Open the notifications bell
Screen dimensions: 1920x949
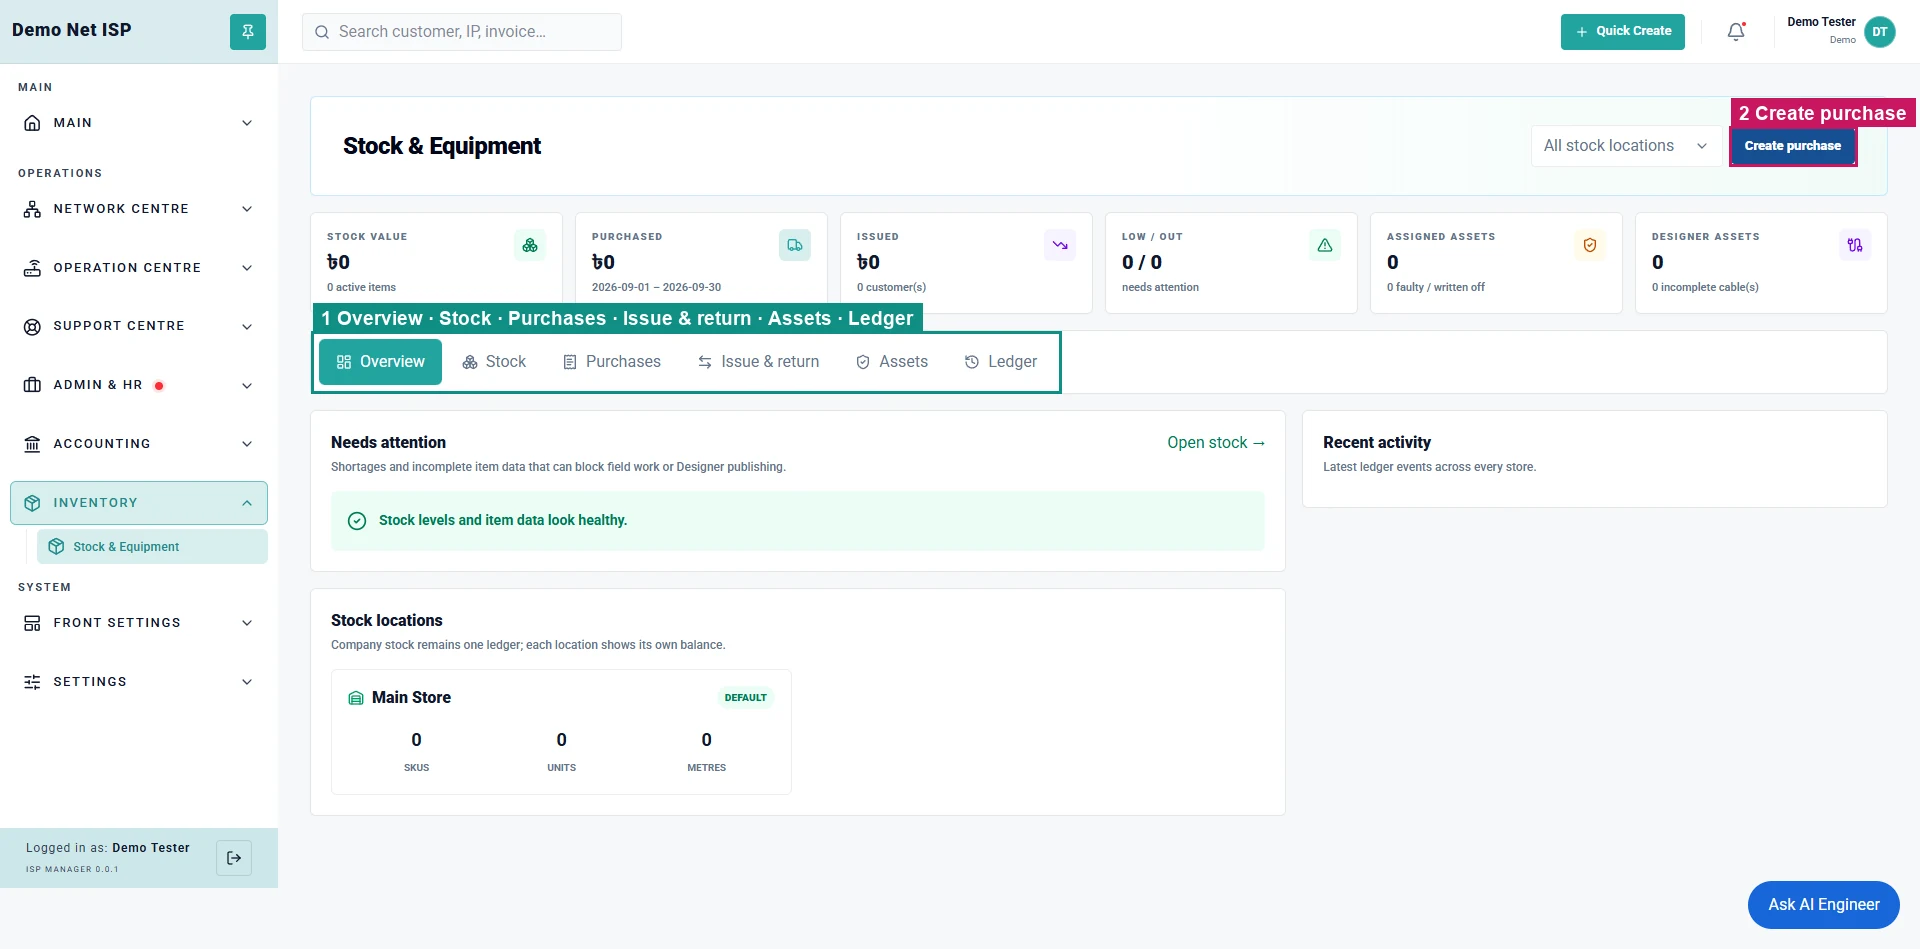tap(1736, 32)
